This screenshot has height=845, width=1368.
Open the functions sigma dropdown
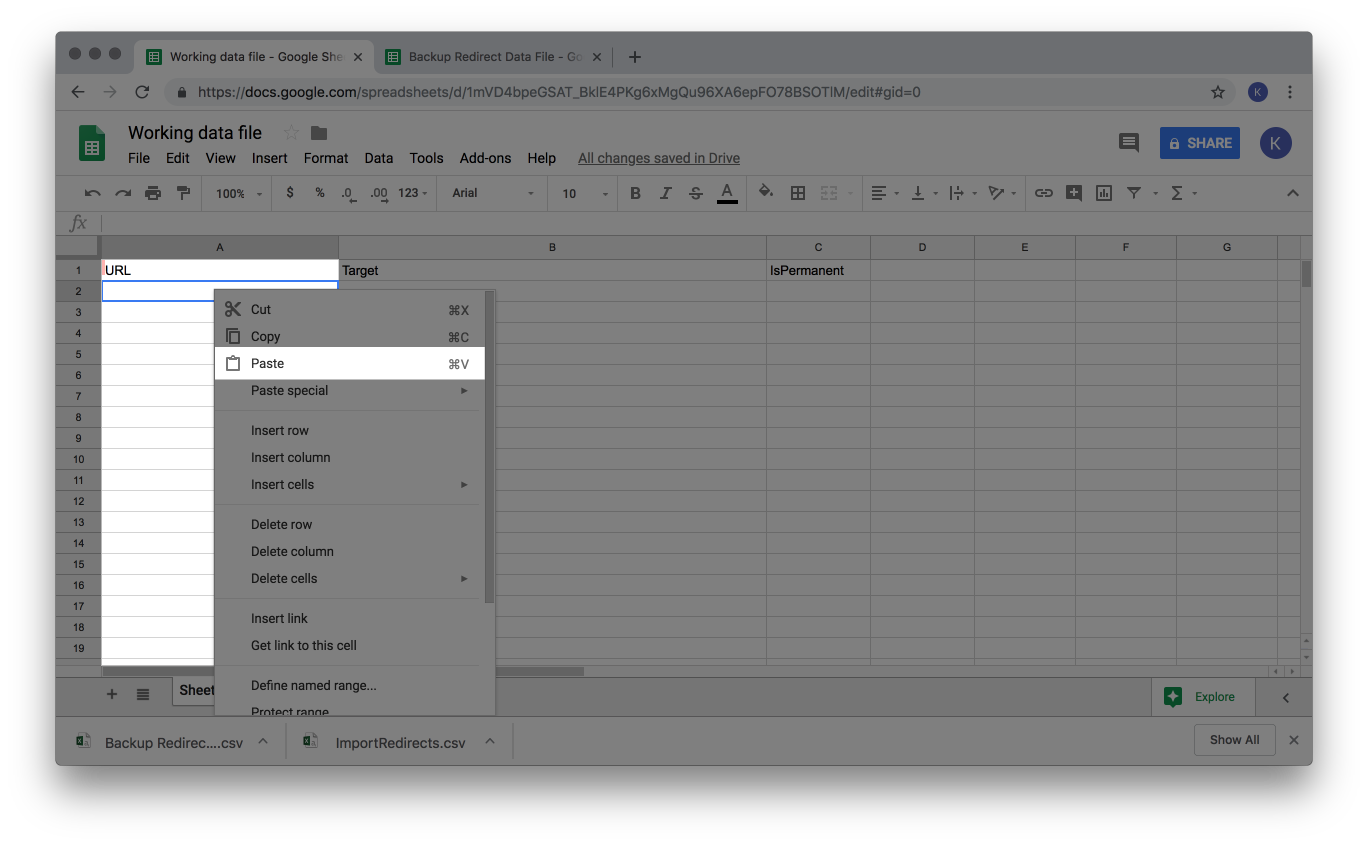coord(1183,193)
